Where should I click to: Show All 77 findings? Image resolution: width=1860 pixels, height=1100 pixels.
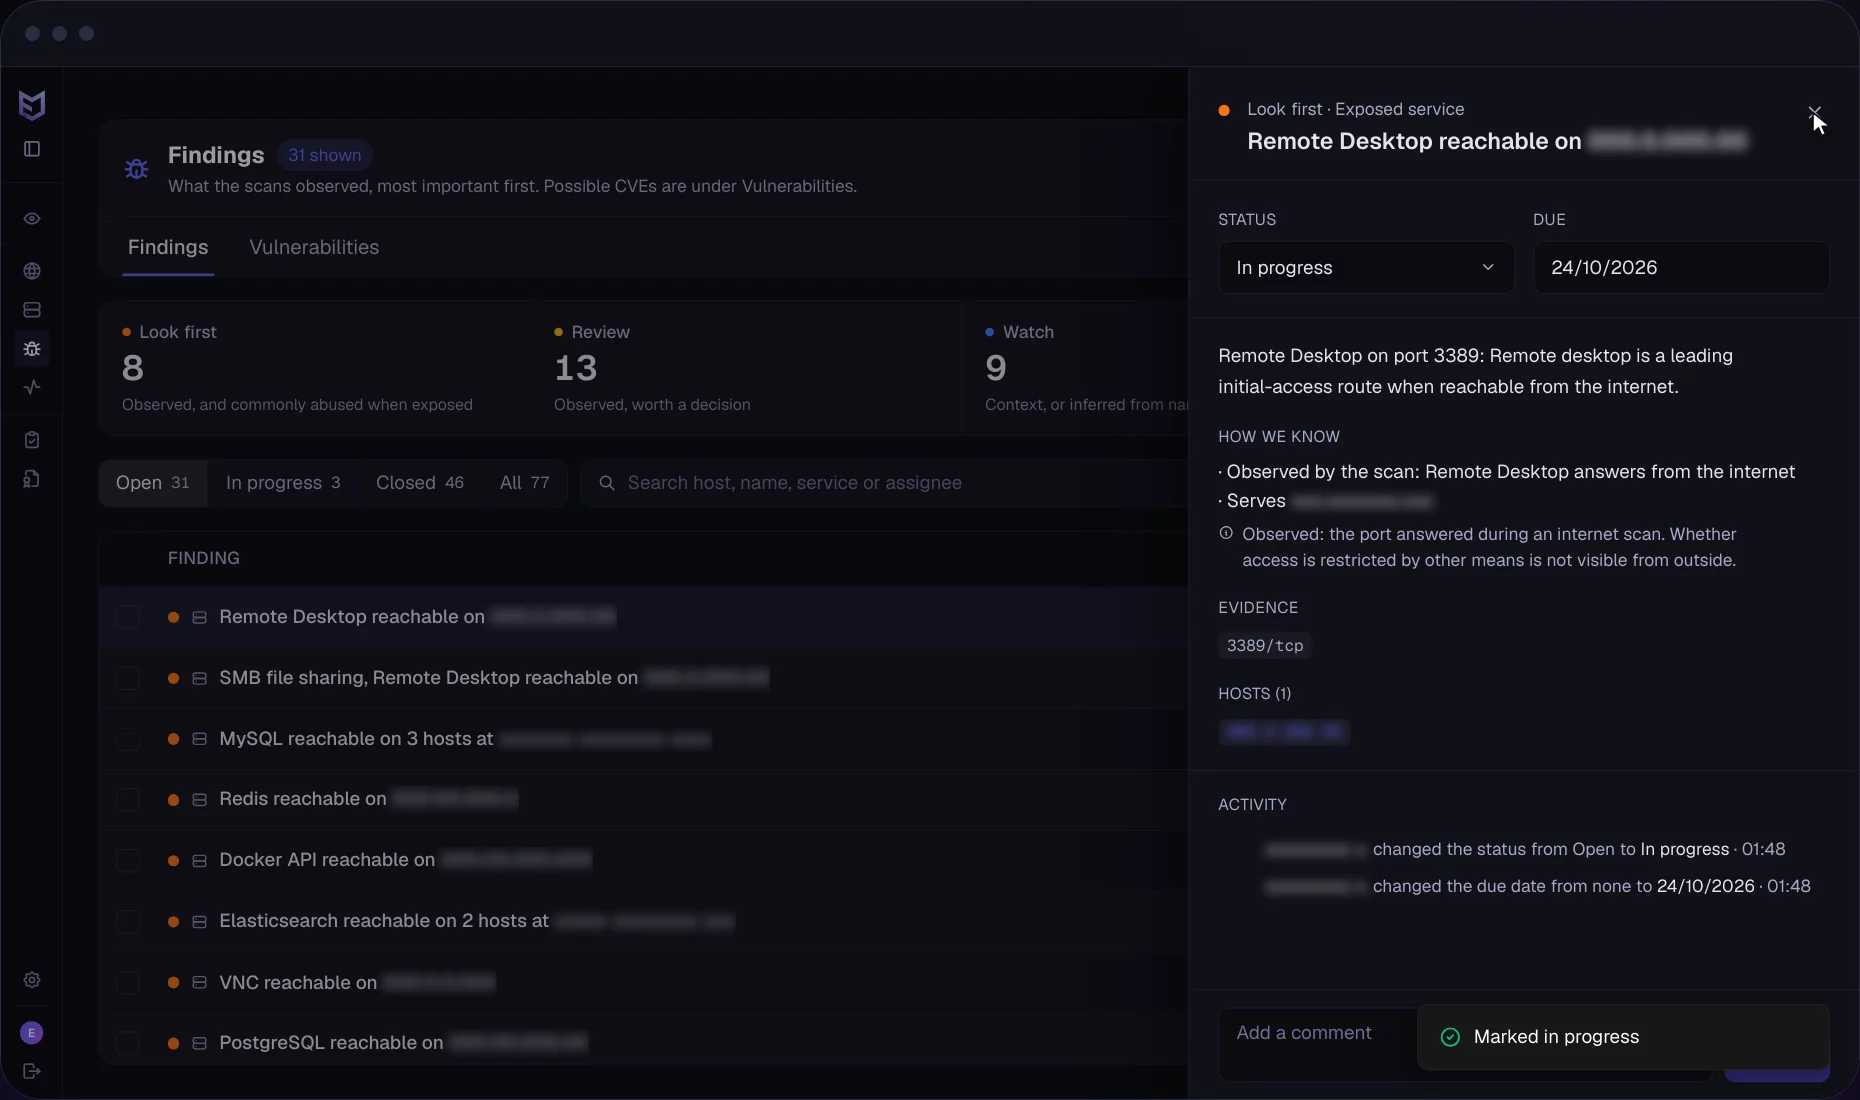pyautogui.click(x=525, y=483)
